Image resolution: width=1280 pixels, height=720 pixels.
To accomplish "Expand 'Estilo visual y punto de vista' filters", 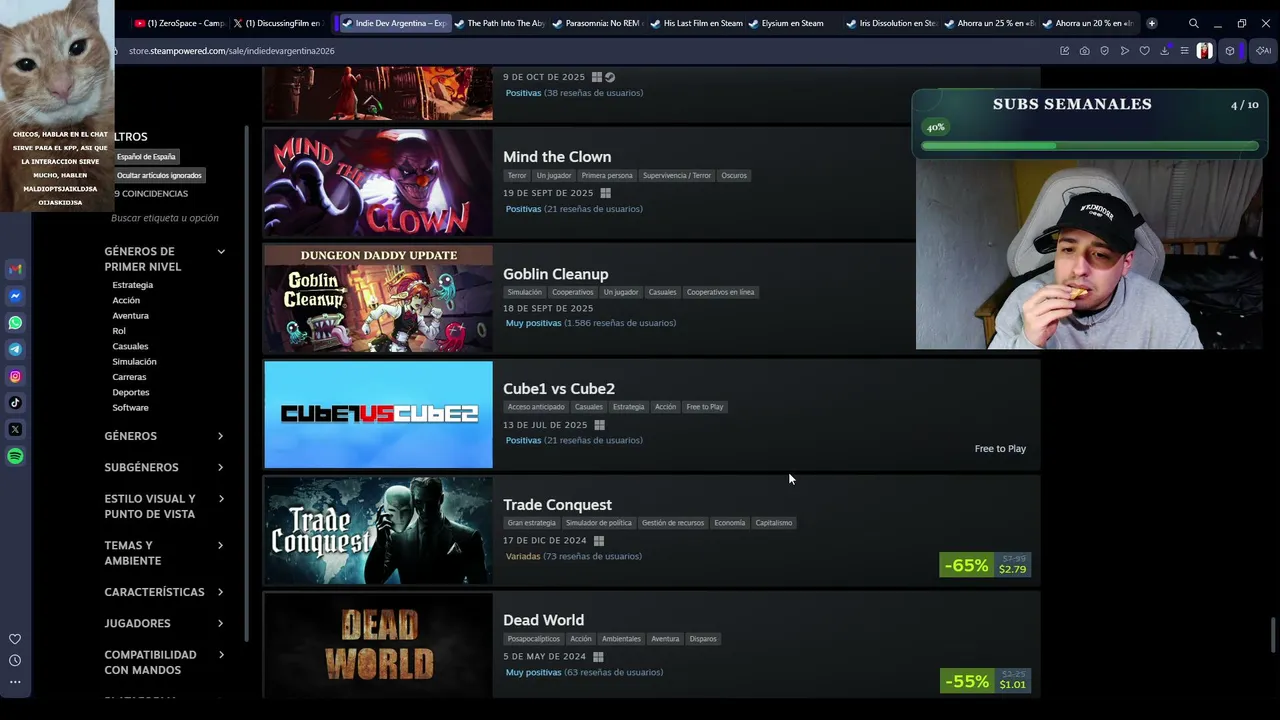I will (x=165, y=506).
